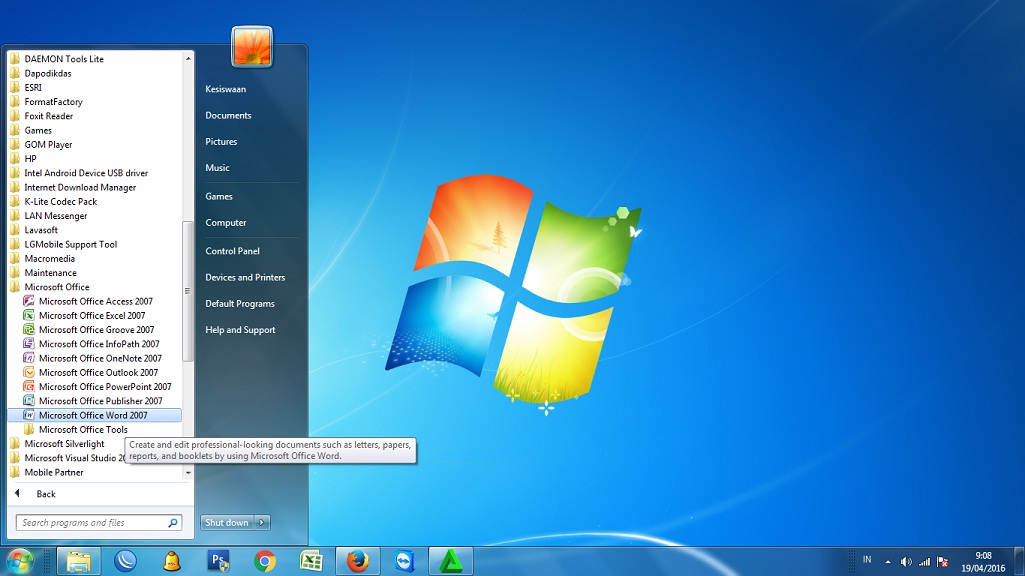Click the volume speaker tray icon

point(906,562)
